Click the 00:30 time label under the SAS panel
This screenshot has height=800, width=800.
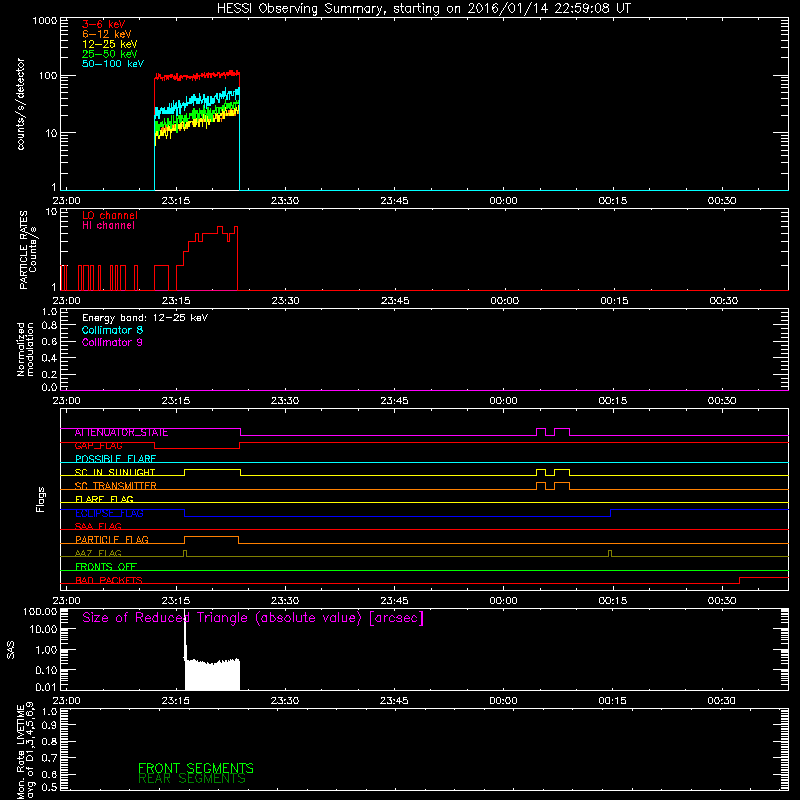(x=721, y=701)
